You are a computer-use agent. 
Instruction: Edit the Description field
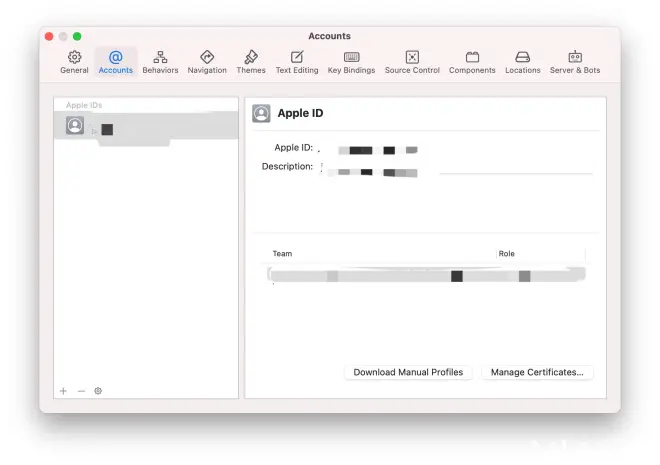[457, 167]
